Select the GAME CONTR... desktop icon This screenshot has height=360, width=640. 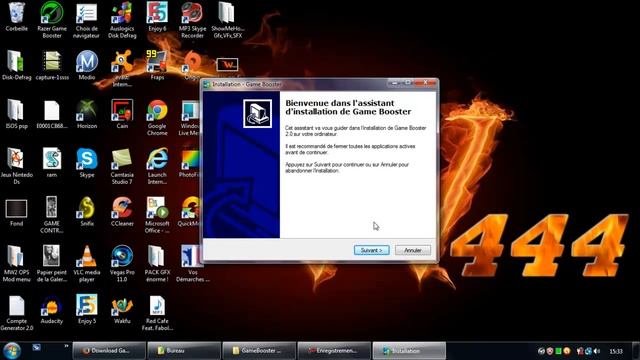coord(52,214)
